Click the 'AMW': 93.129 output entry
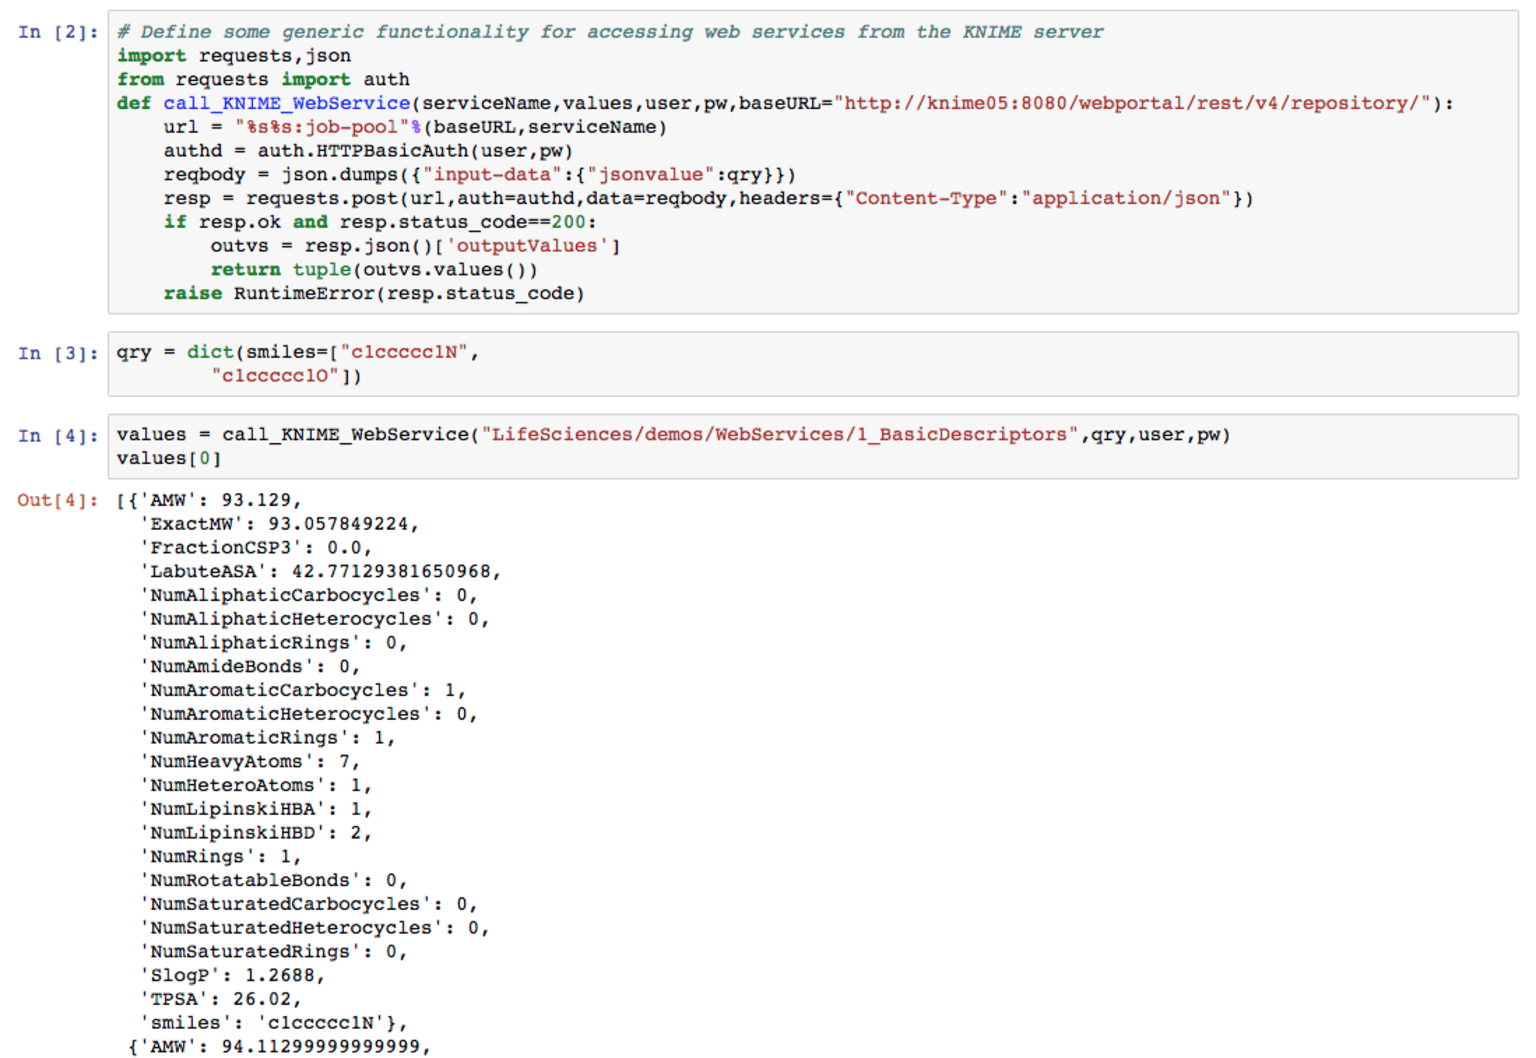1536x1058 pixels. pos(220,500)
